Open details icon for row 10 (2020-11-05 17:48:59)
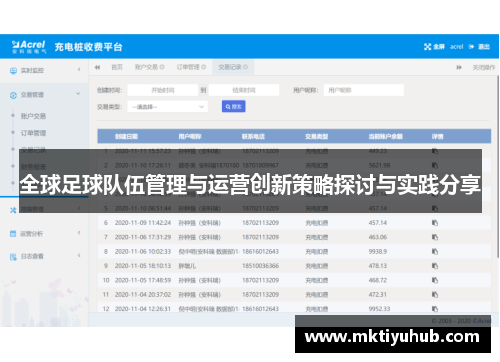This screenshot has width=500, height=362. click(x=435, y=280)
